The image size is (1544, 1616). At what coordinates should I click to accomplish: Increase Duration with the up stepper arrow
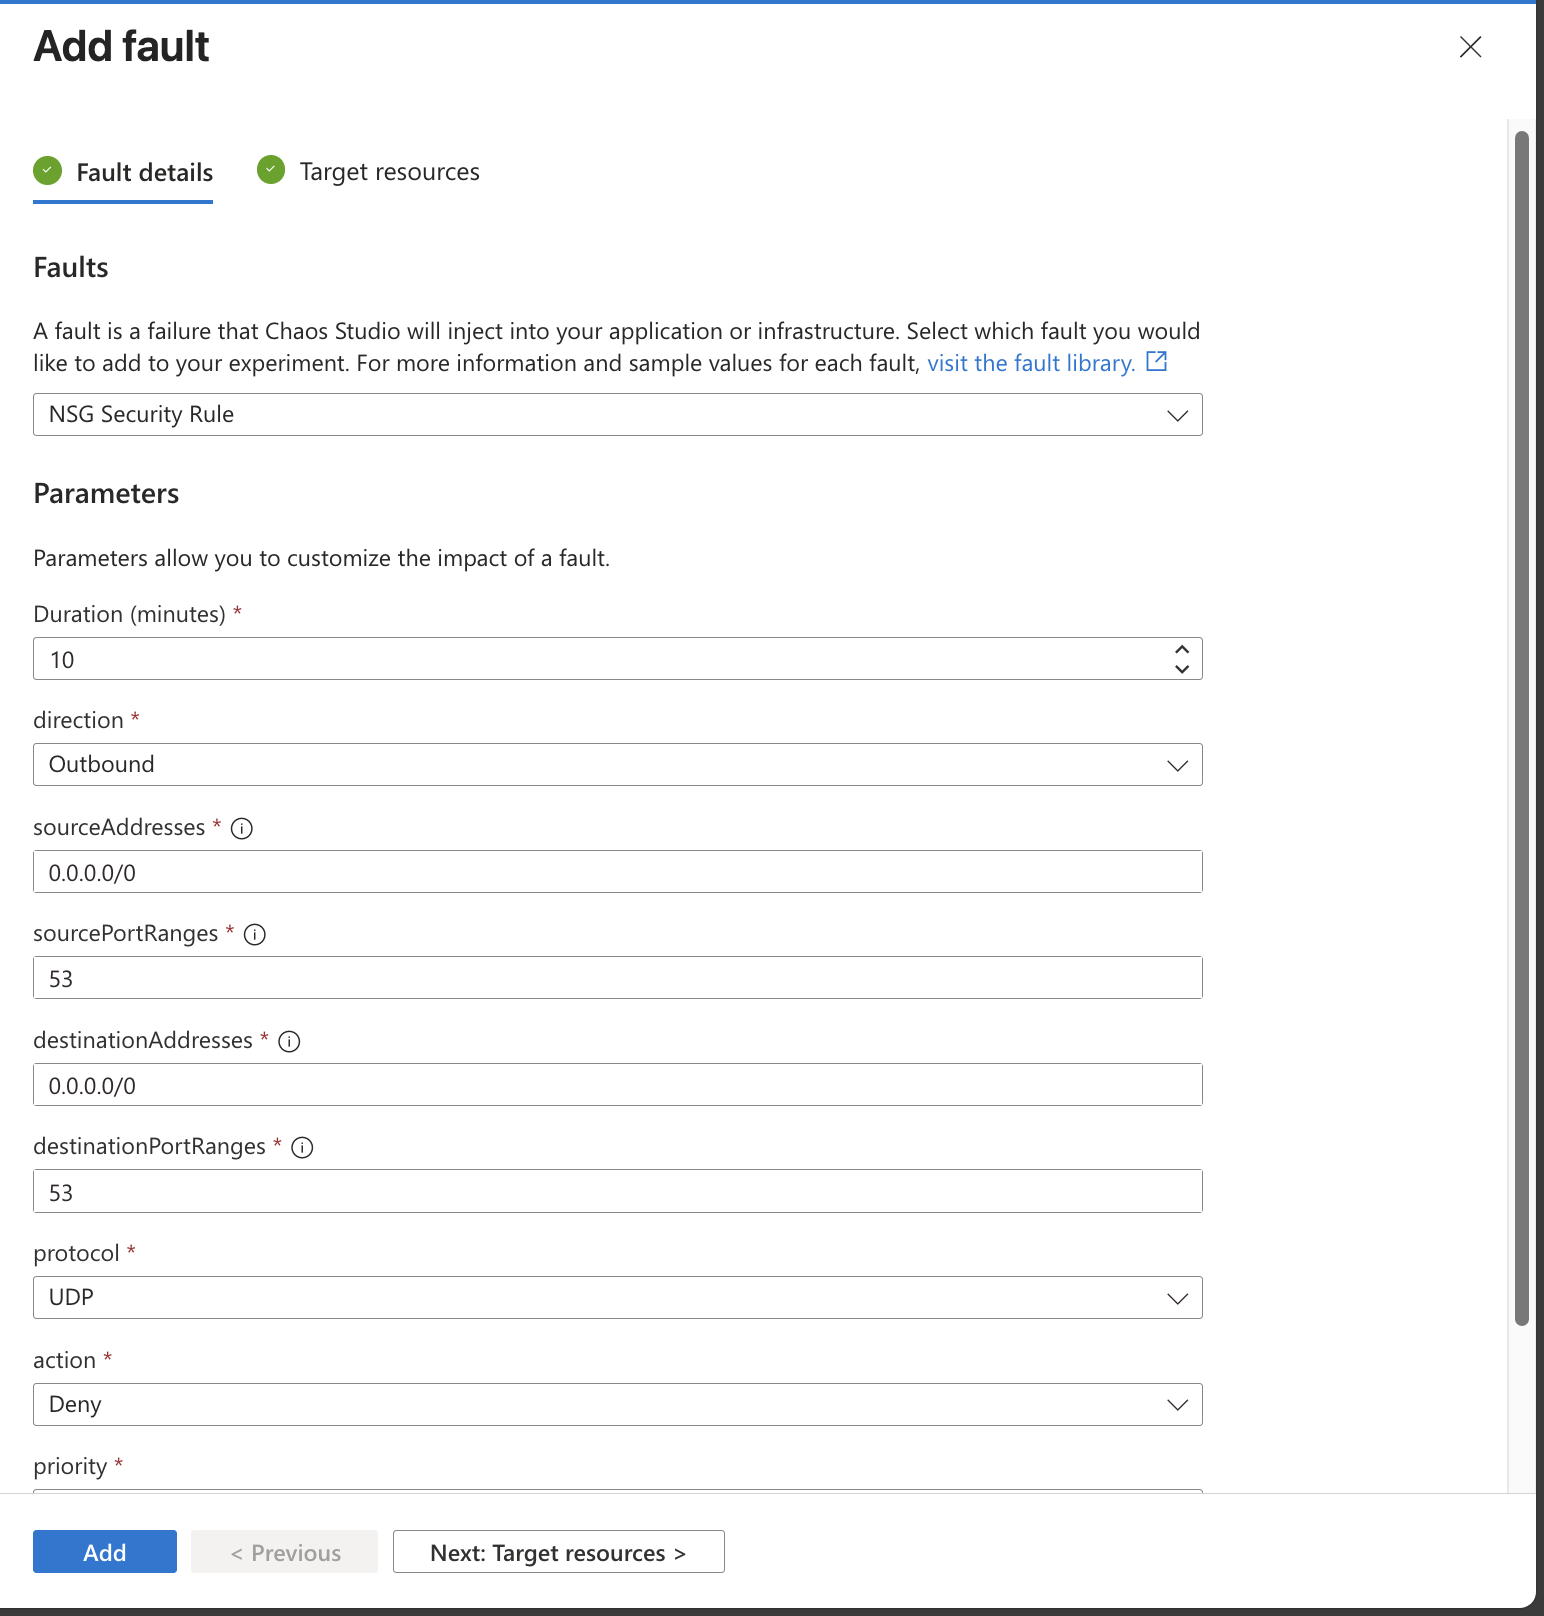(1182, 649)
